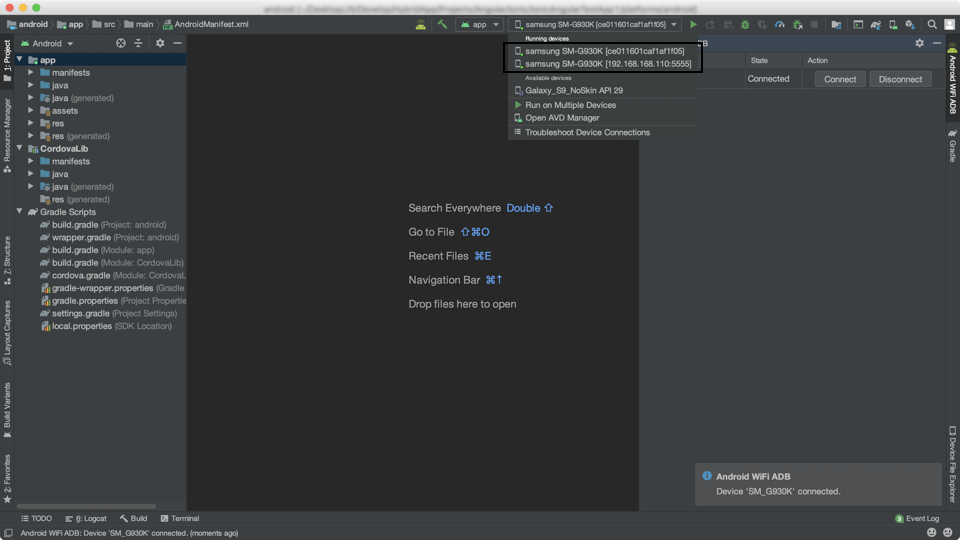This screenshot has width=960, height=540.
Task: Click Sync Project with Gradle Files icon
Action: pos(876,24)
